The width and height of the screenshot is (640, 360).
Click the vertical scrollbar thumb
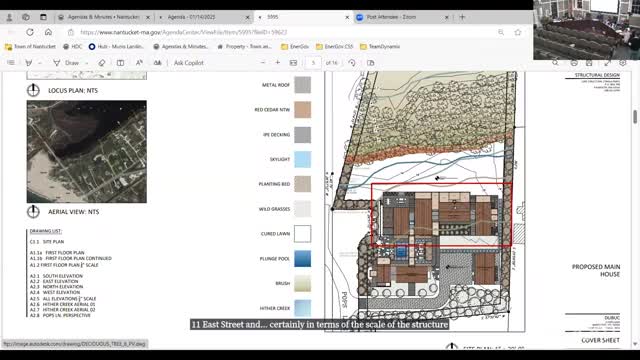(635, 116)
